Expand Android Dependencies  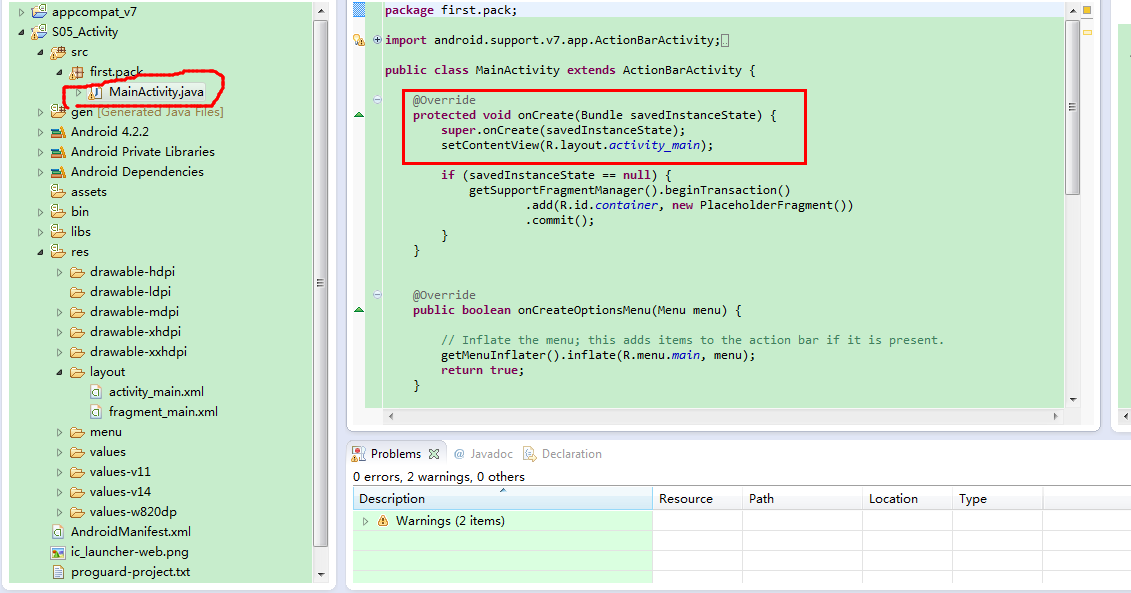pyautogui.click(x=40, y=172)
